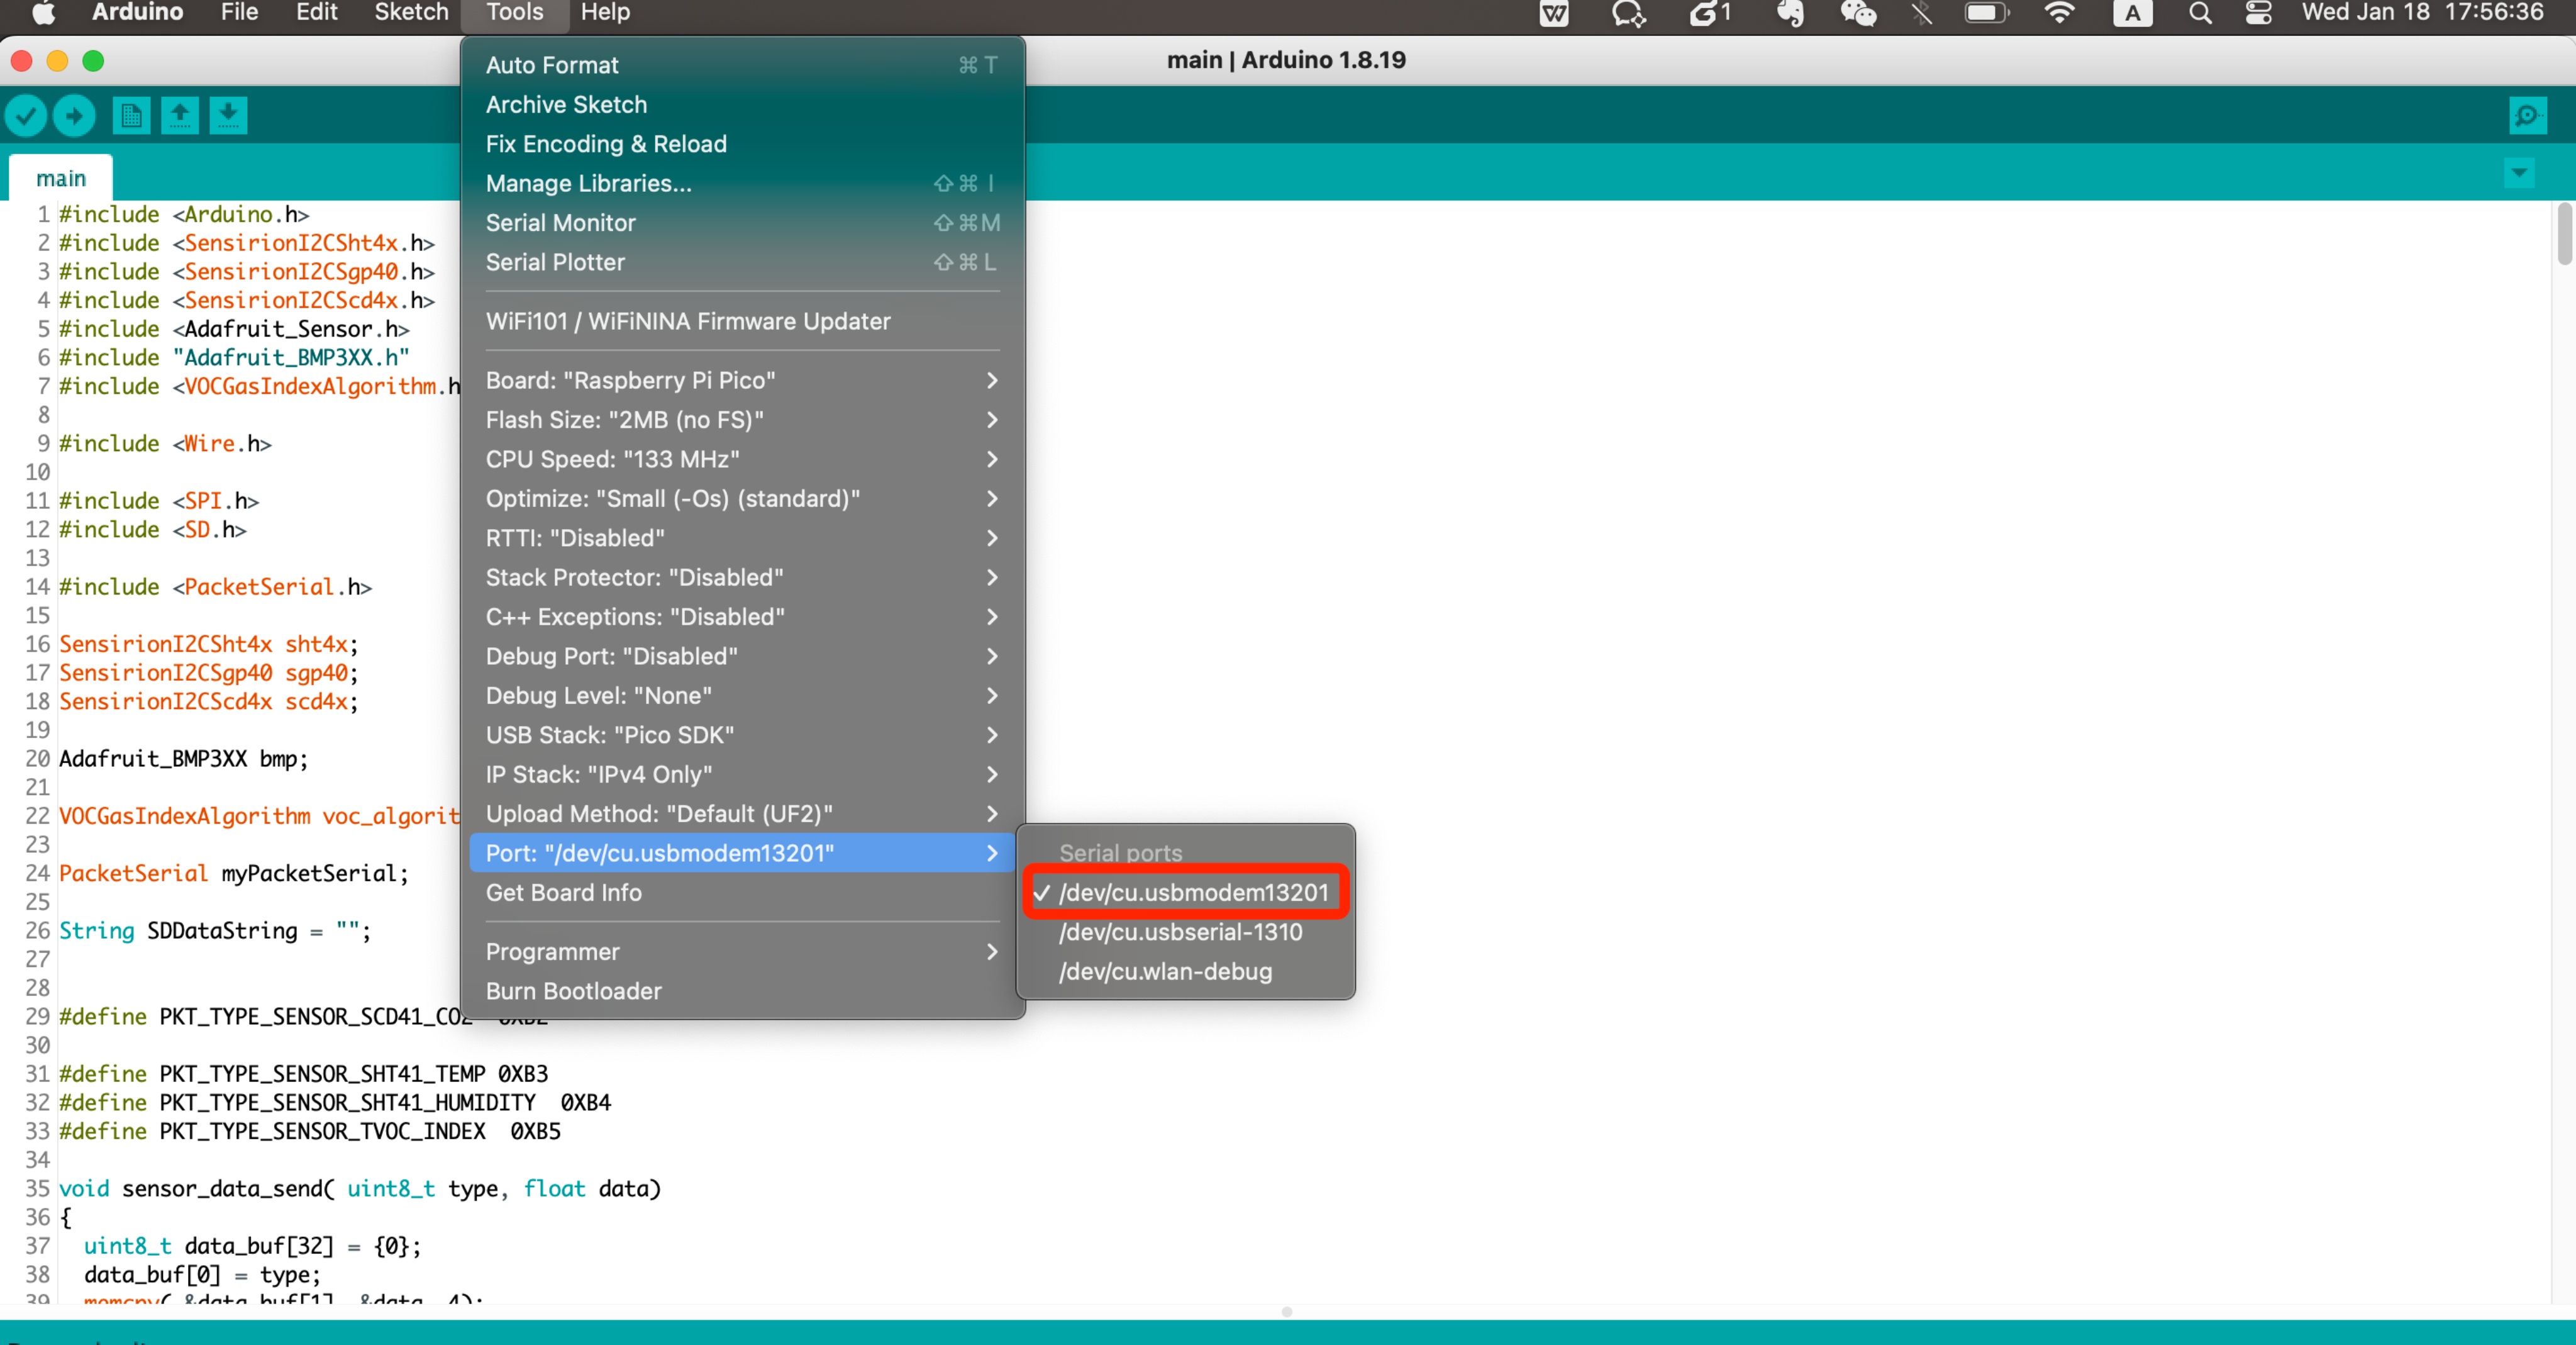Click Get Board Info menu item

(742, 892)
